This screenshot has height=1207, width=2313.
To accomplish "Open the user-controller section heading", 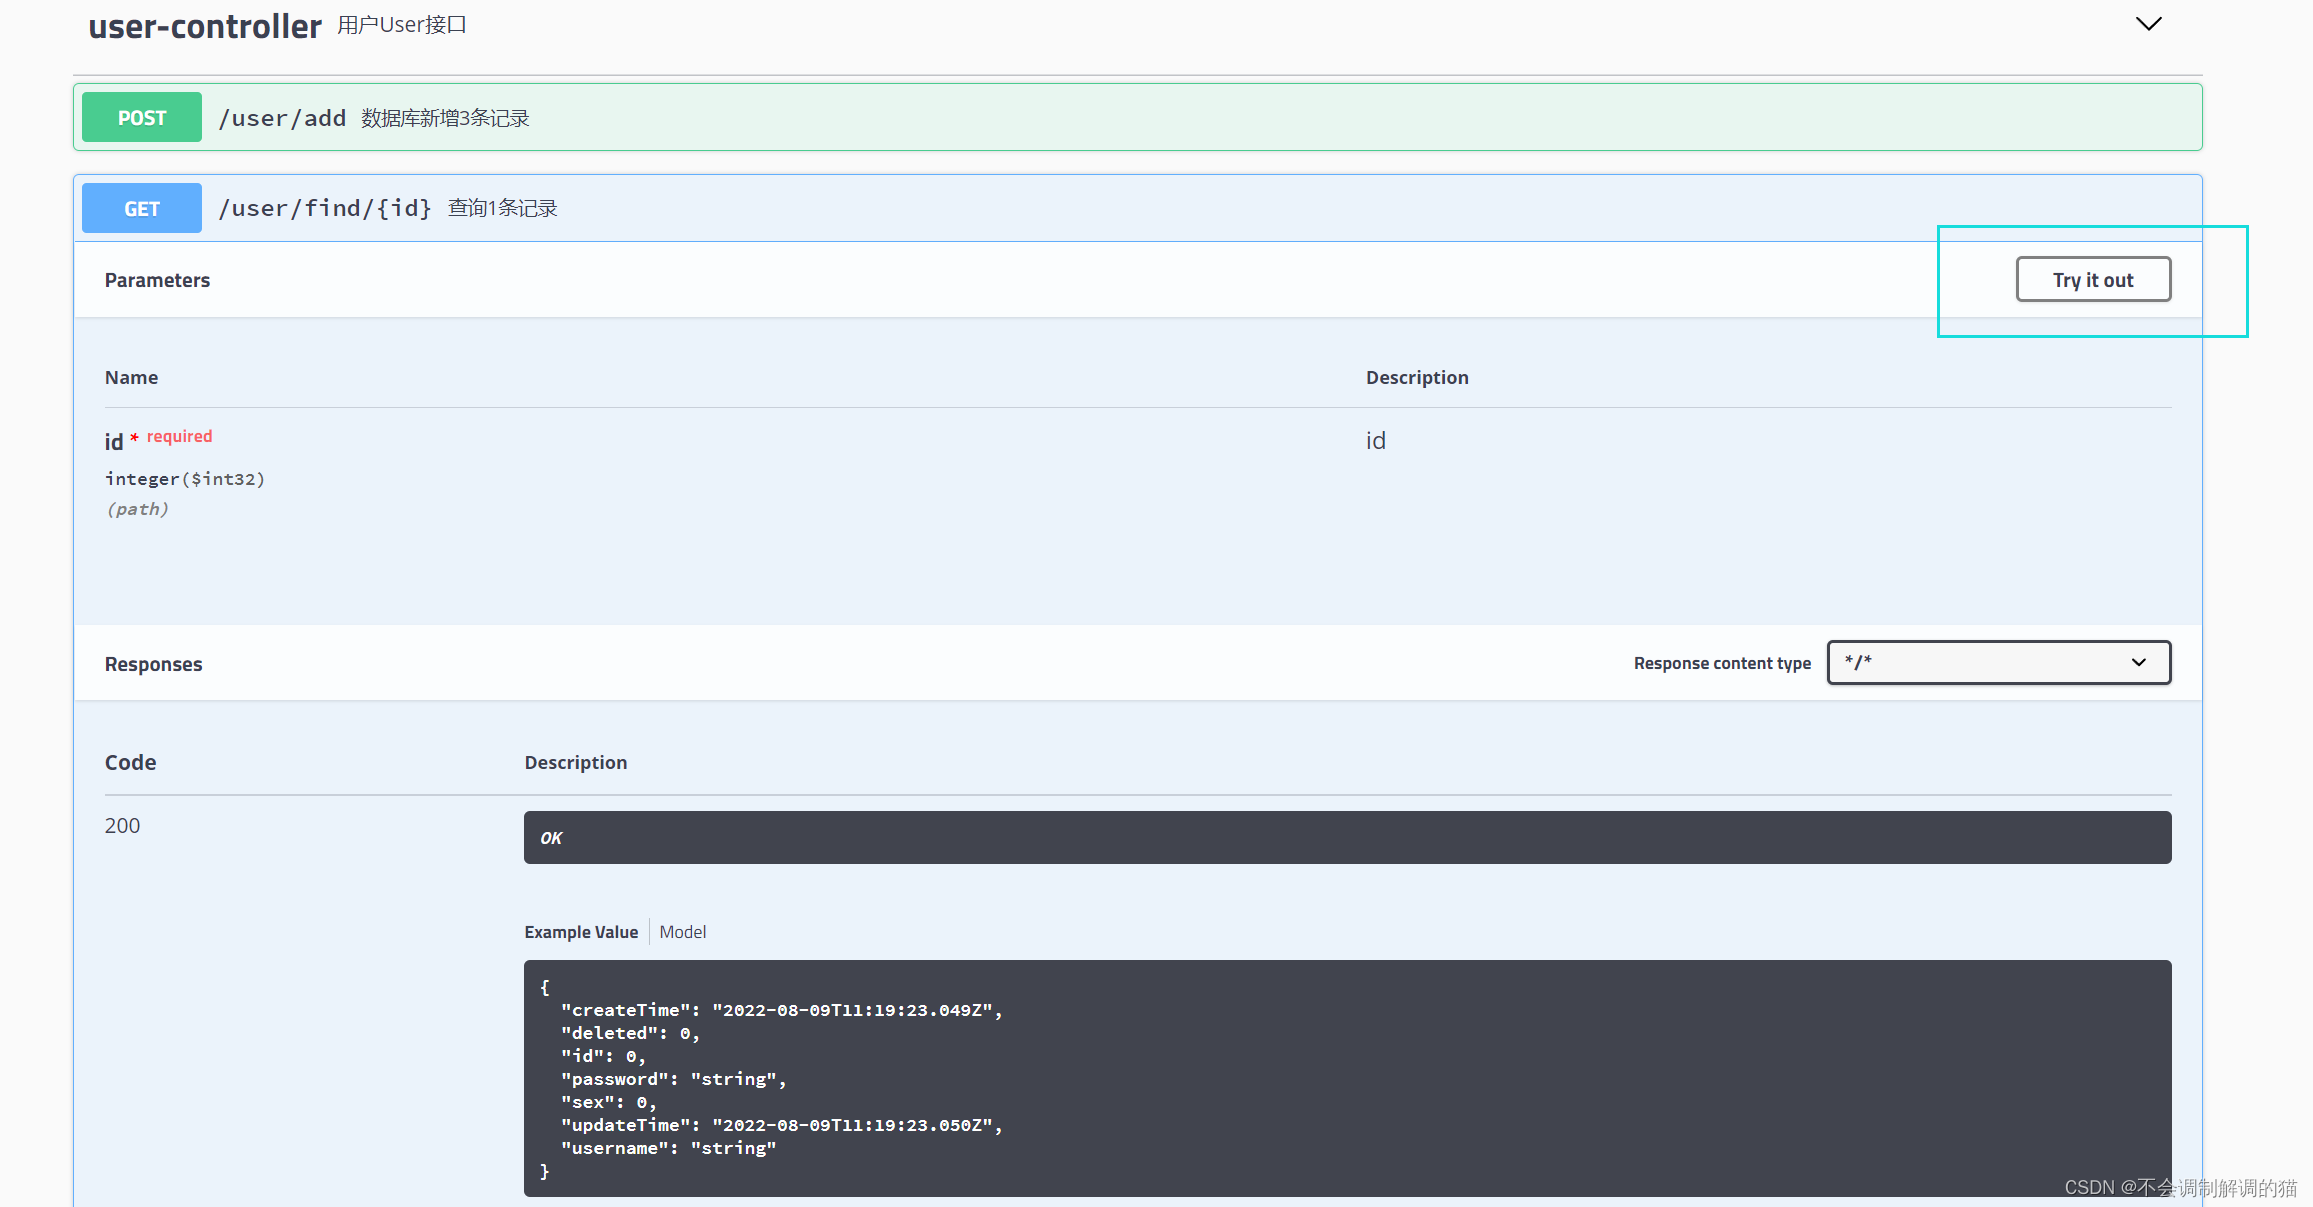I will (205, 26).
